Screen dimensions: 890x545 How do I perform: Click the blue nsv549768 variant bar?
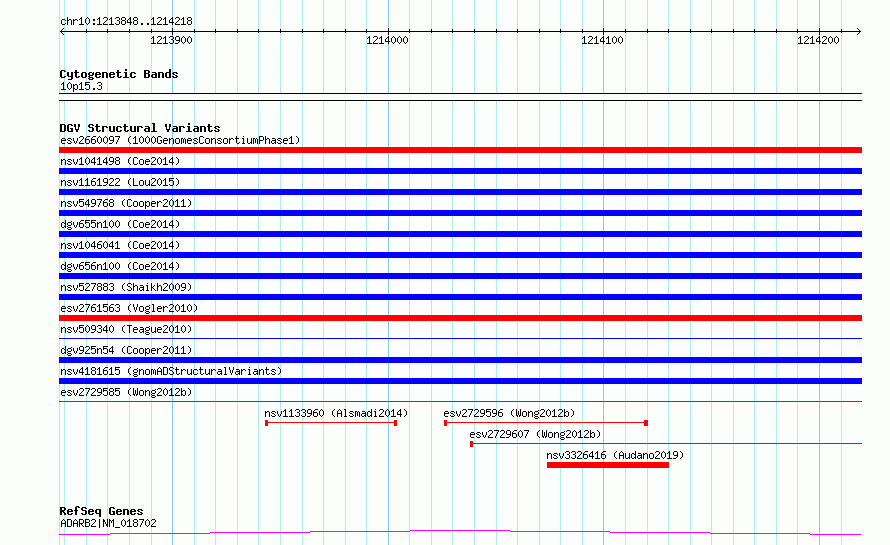point(460,213)
